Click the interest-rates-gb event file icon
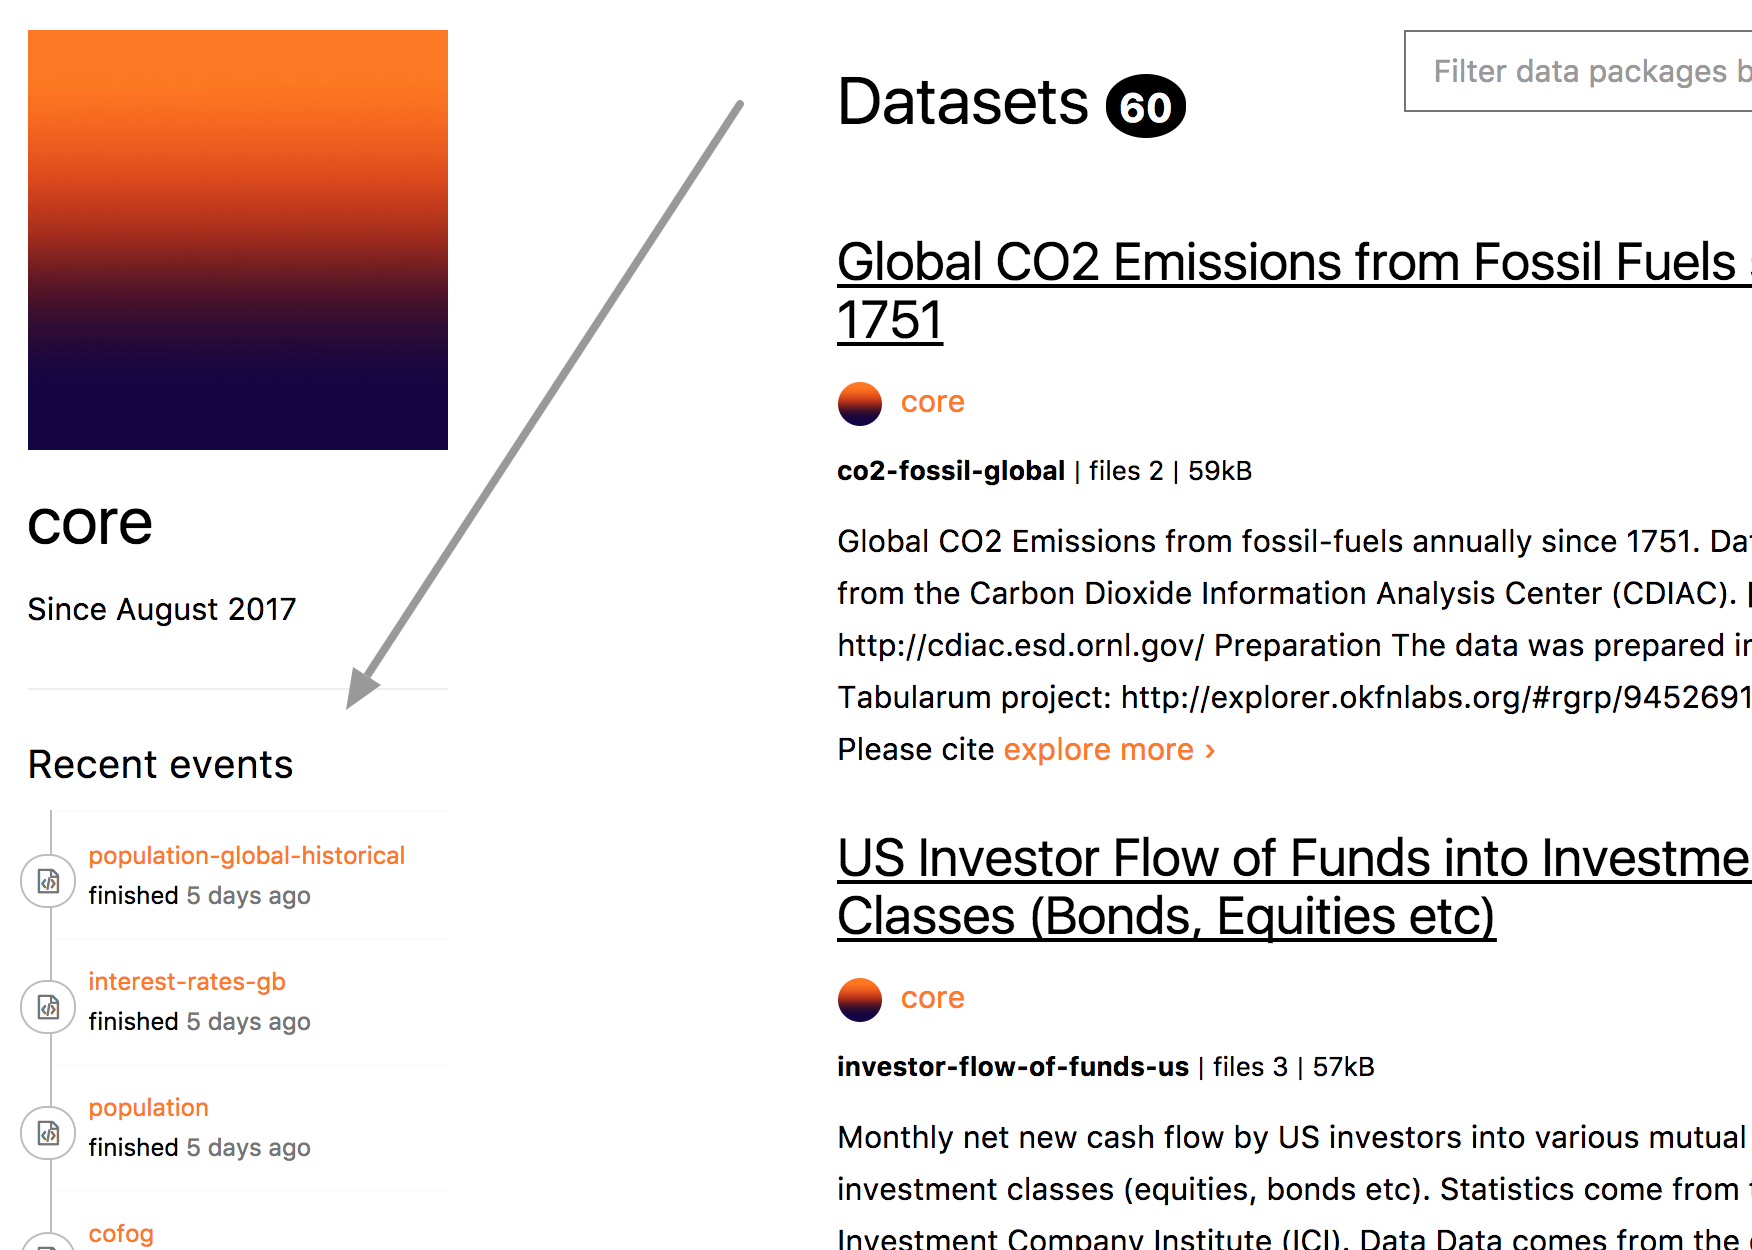The height and width of the screenshot is (1250, 1752). (x=48, y=1007)
